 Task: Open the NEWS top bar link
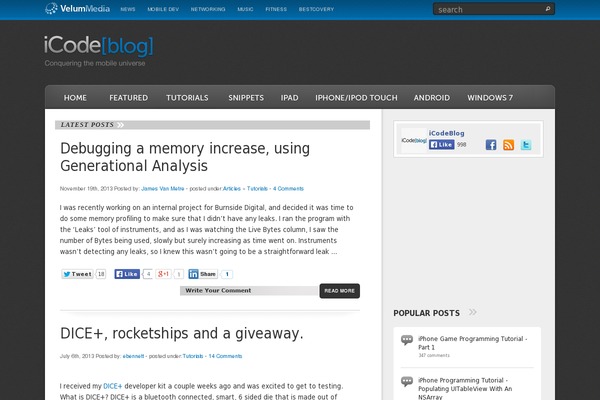(x=128, y=9)
